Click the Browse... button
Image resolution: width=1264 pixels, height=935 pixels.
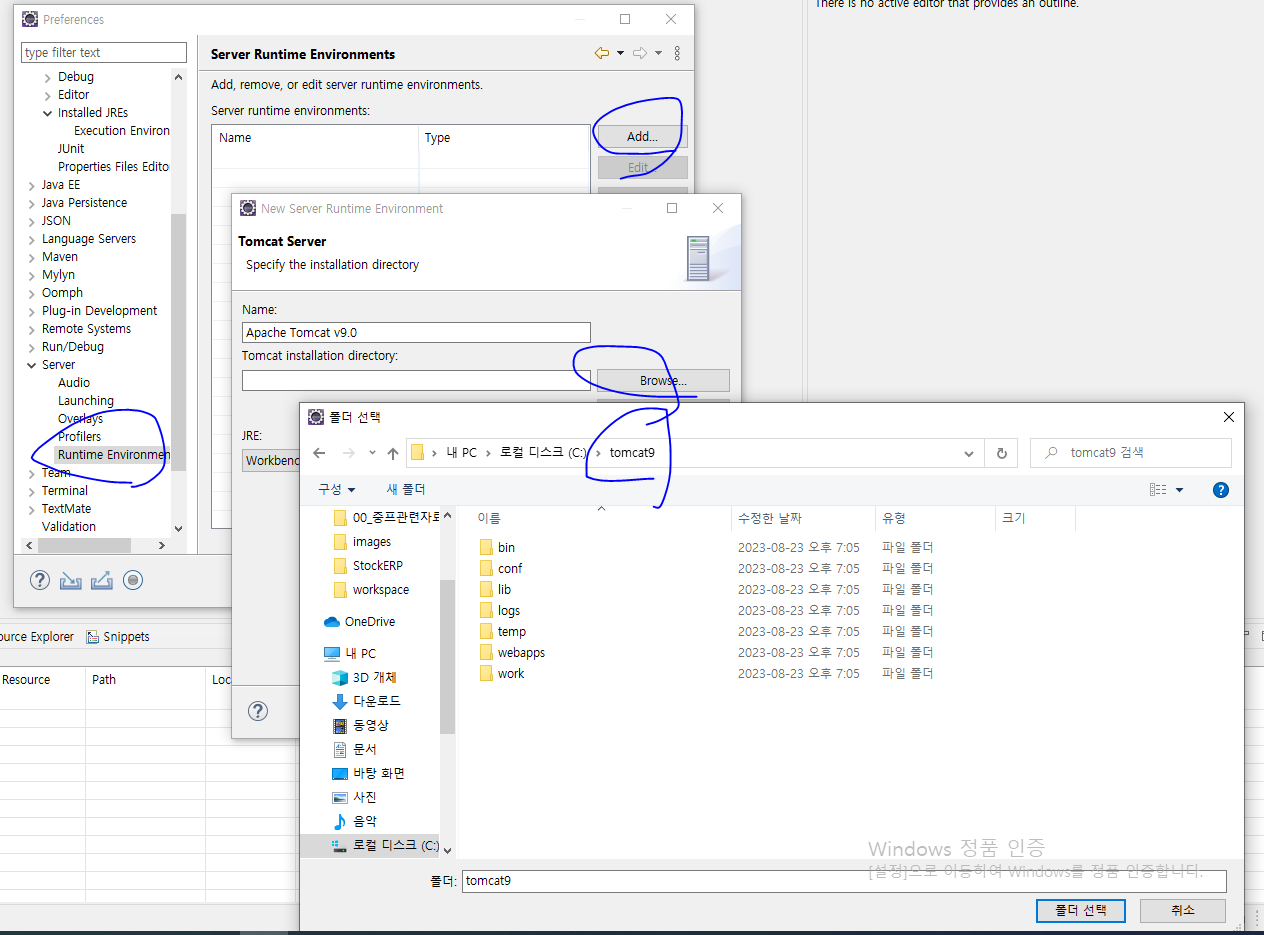tap(663, 380)
